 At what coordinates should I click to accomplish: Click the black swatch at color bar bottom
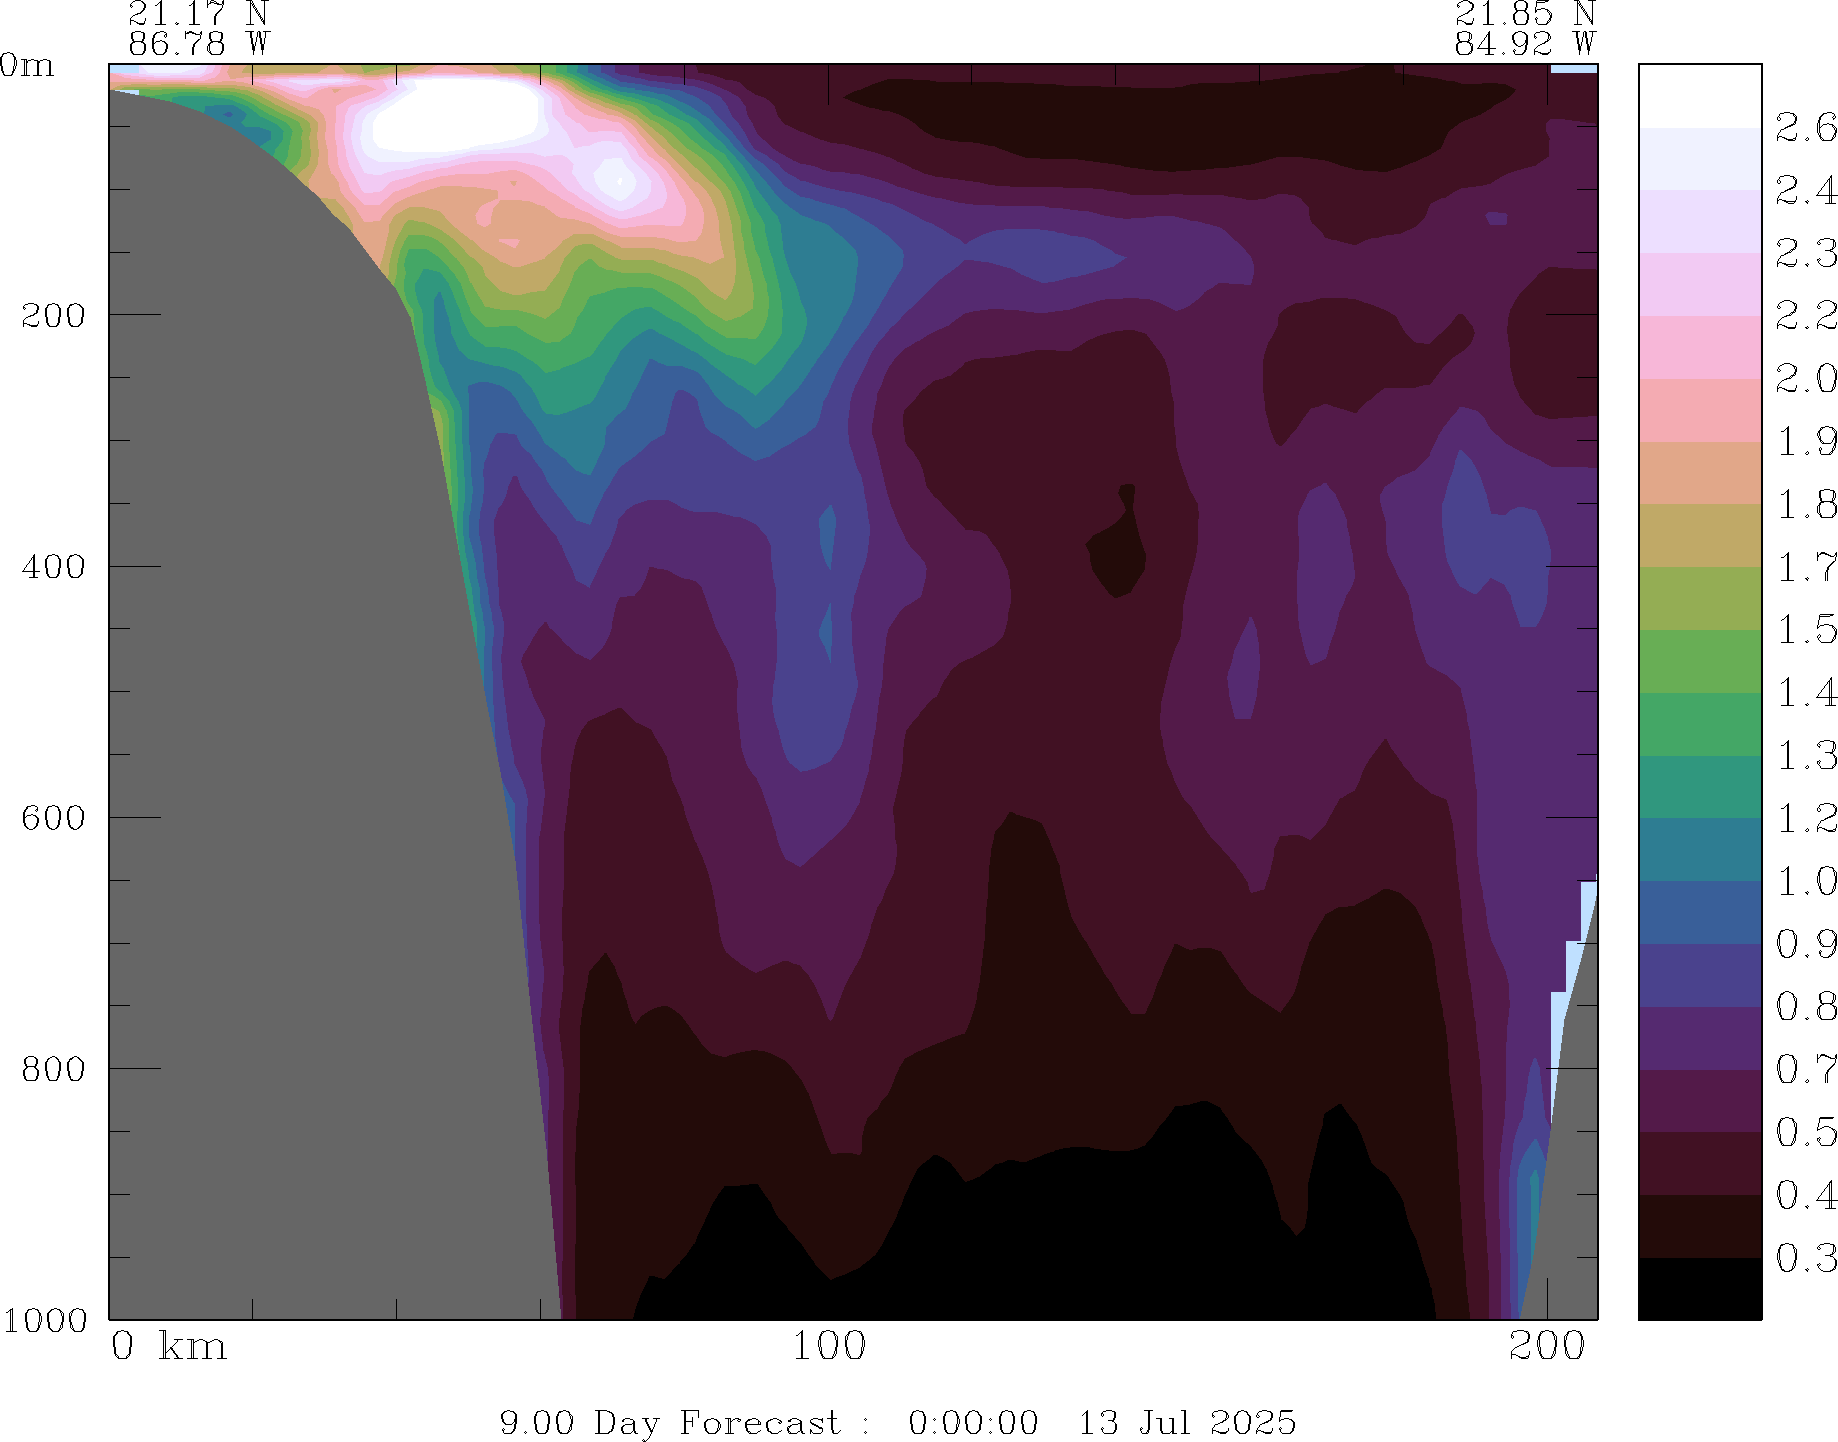1699,1289
